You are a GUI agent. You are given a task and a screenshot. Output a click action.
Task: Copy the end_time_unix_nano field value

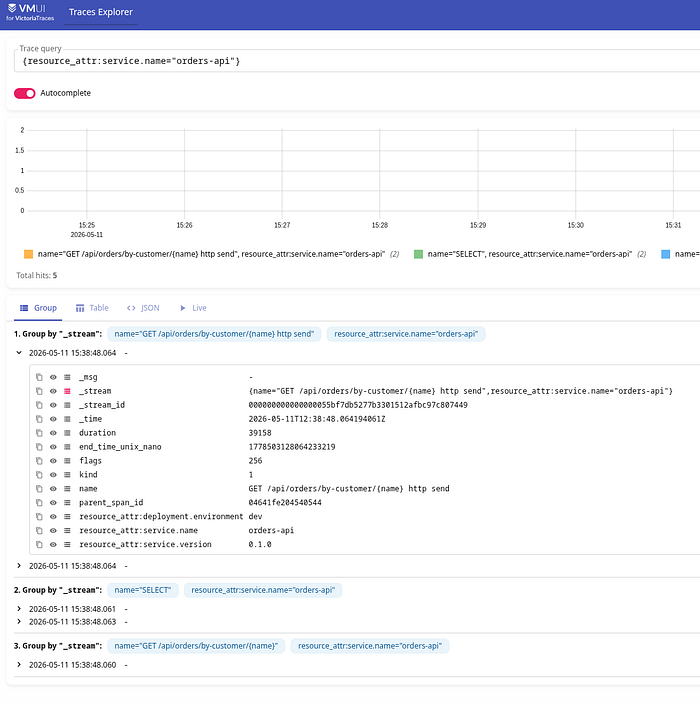(39, 447)
